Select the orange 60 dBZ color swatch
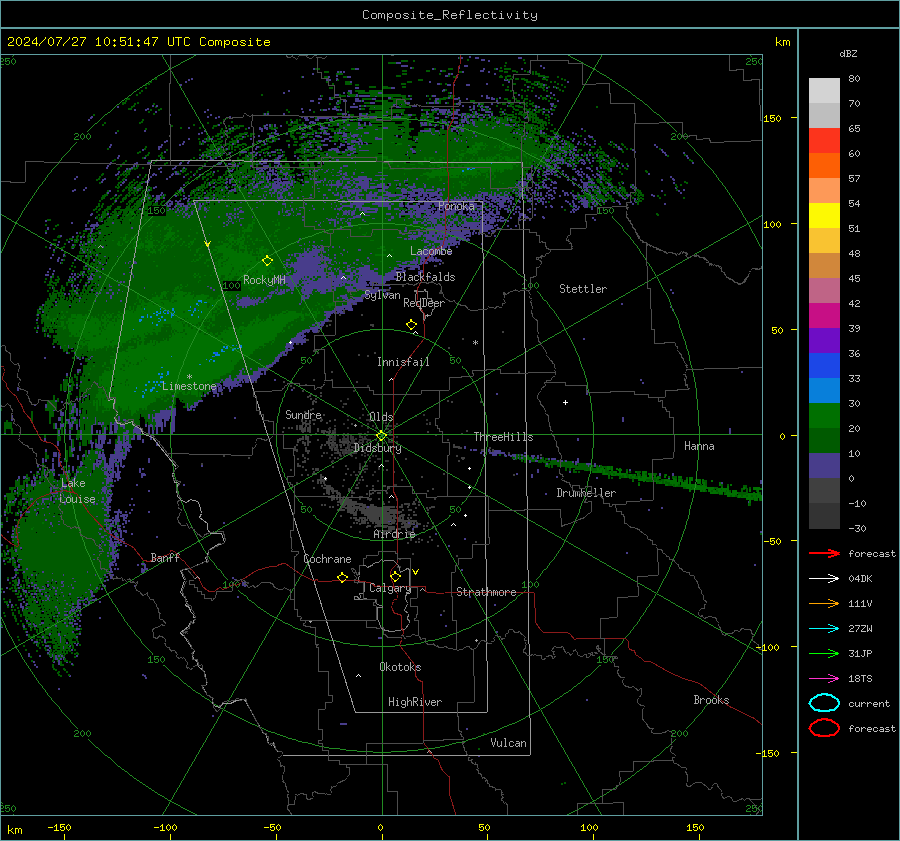This screenshot has width=900, height=841. [x=824, y=166]
